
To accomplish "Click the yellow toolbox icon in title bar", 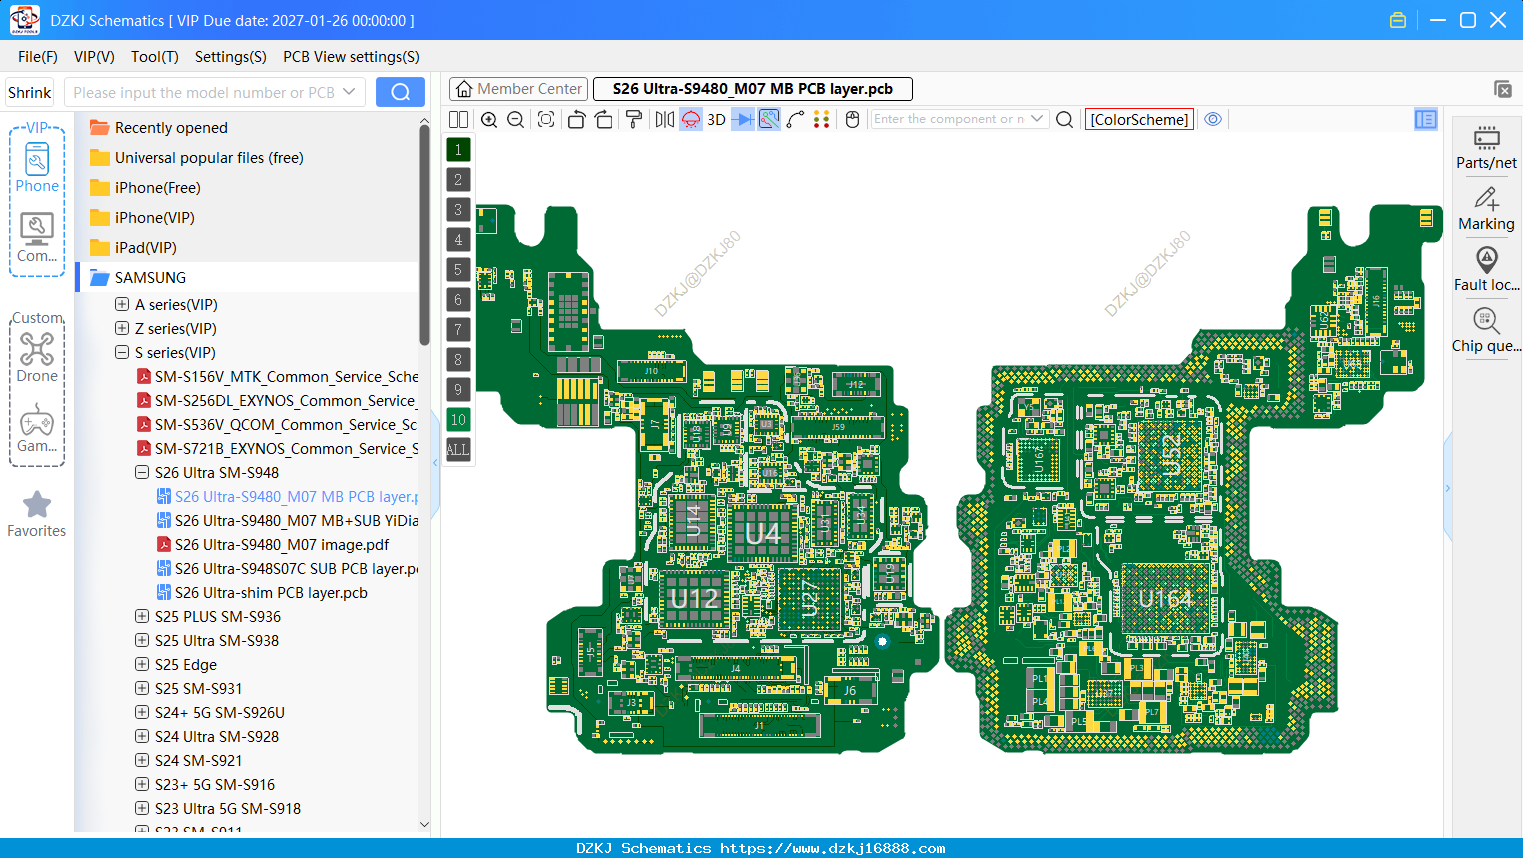I will [1398, 20].
